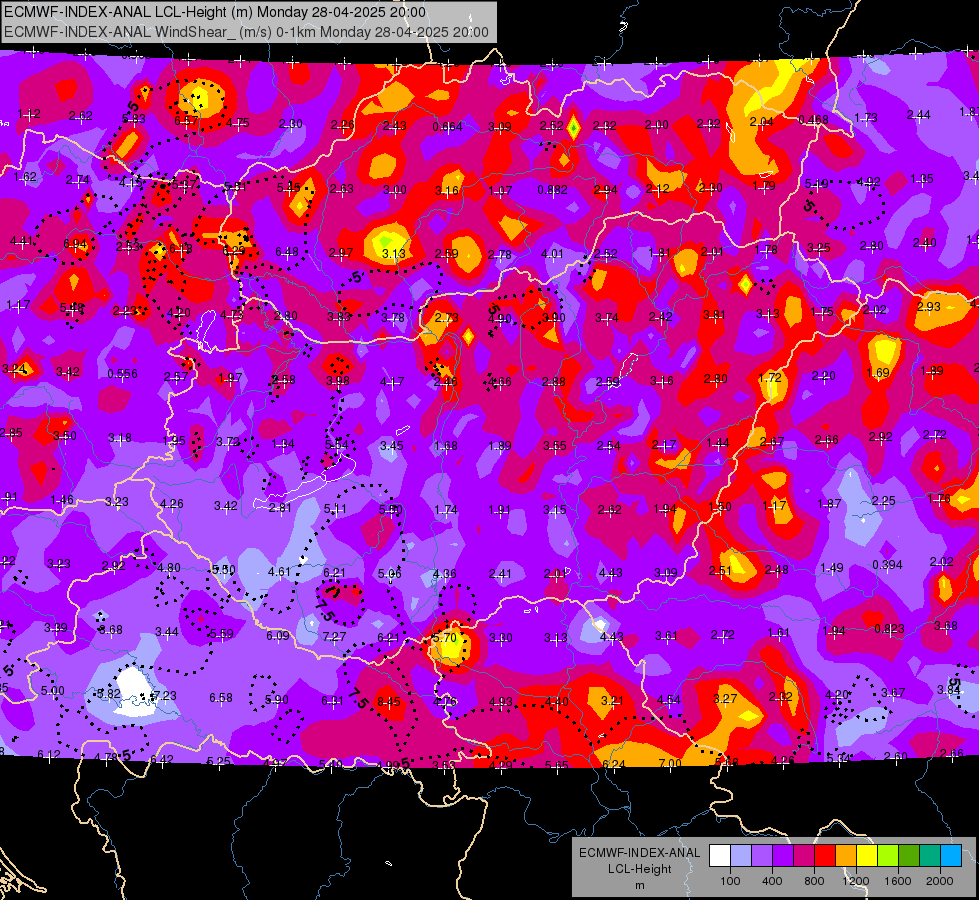
Task: Click the wind shear value '5.82'
Action: tap(109, 694)
